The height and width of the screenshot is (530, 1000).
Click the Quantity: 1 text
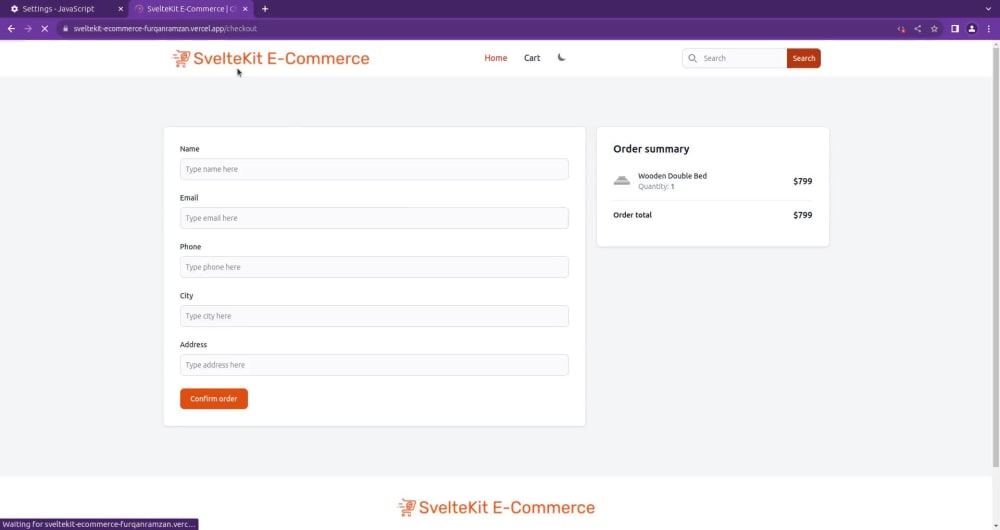click(x=656, y=187)
